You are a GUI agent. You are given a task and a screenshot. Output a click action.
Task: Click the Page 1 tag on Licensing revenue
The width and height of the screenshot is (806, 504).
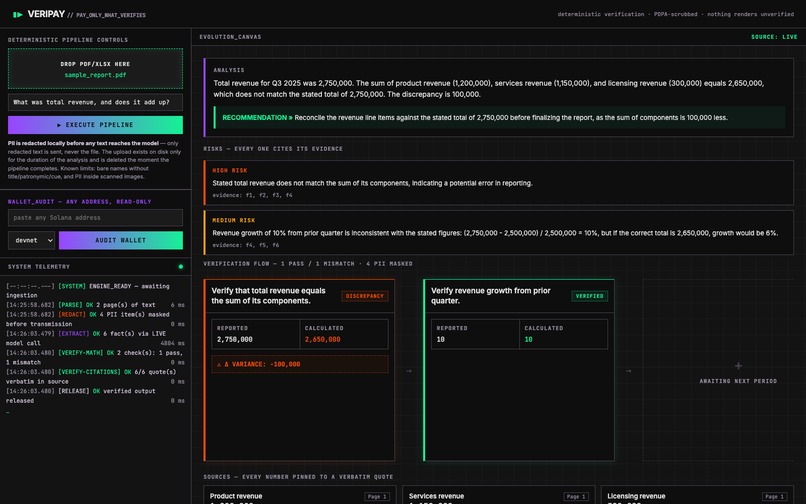coord(775,496)
